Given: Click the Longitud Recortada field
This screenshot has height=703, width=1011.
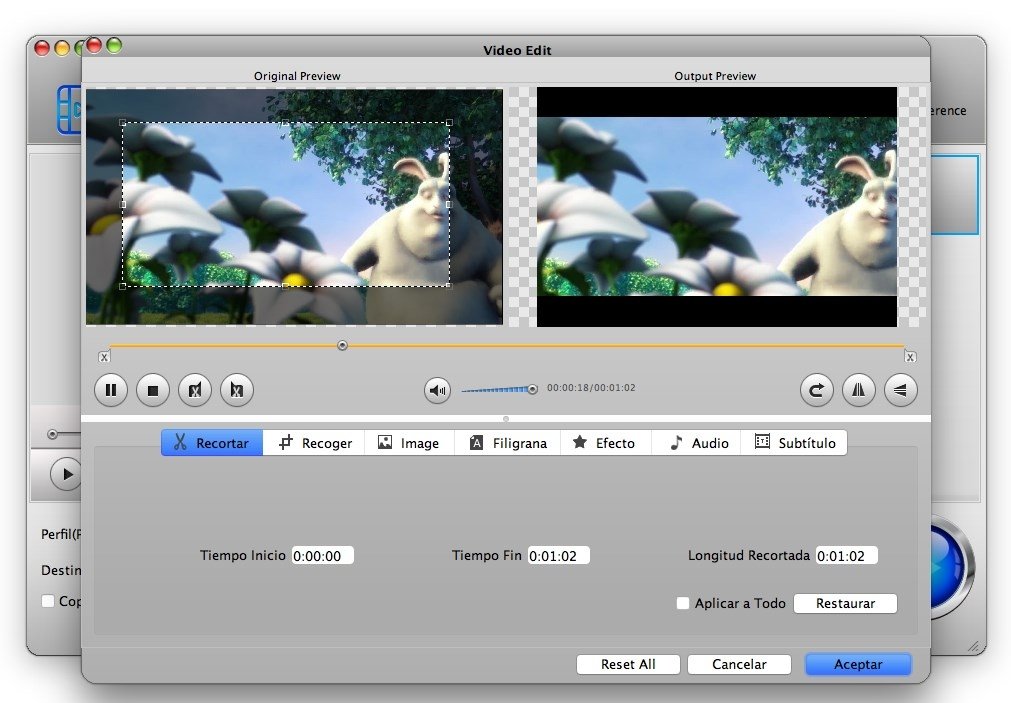Looking at the screenshot, I should [x=846, y=556].
